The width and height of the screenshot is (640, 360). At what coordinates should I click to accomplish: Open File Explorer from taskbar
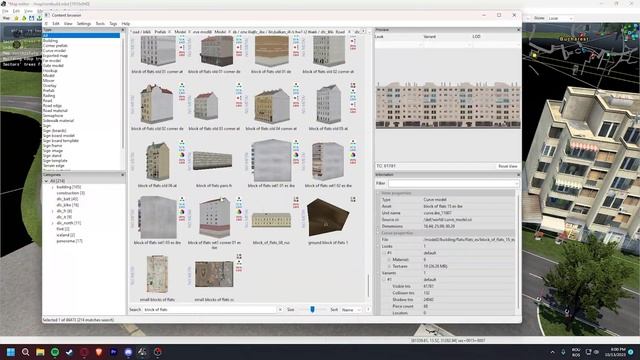coord(40,352)
